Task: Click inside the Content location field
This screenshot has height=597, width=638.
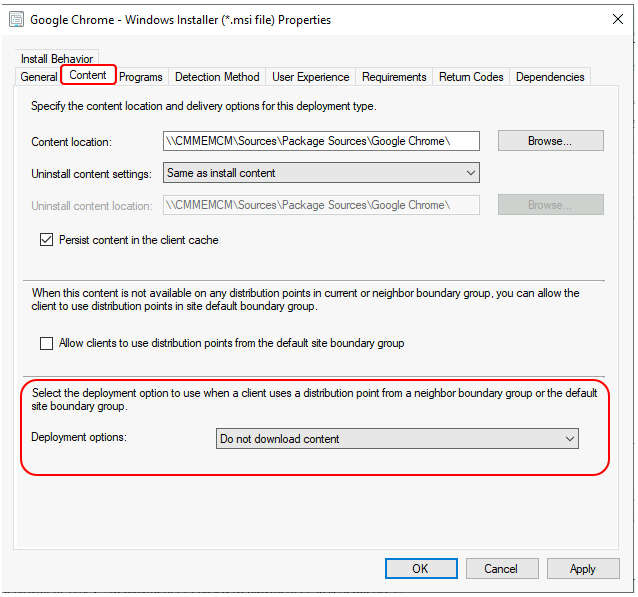Action: pyautogui.click(x=320, y=141)
